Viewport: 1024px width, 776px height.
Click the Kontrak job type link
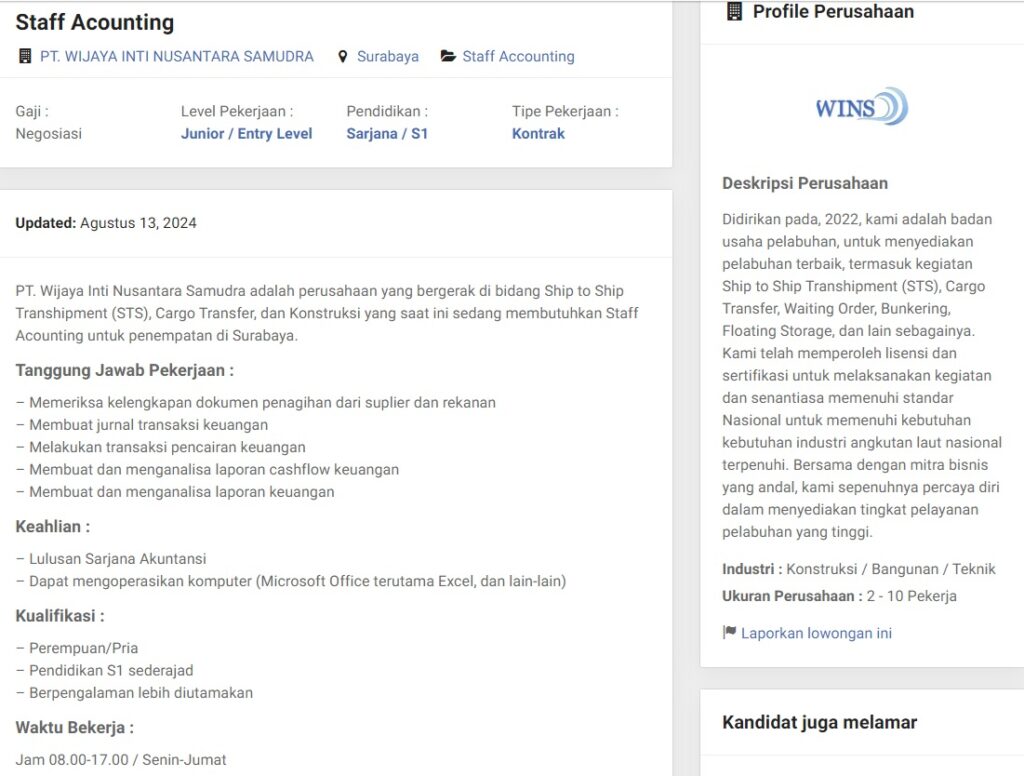click(x=538, y=134)
